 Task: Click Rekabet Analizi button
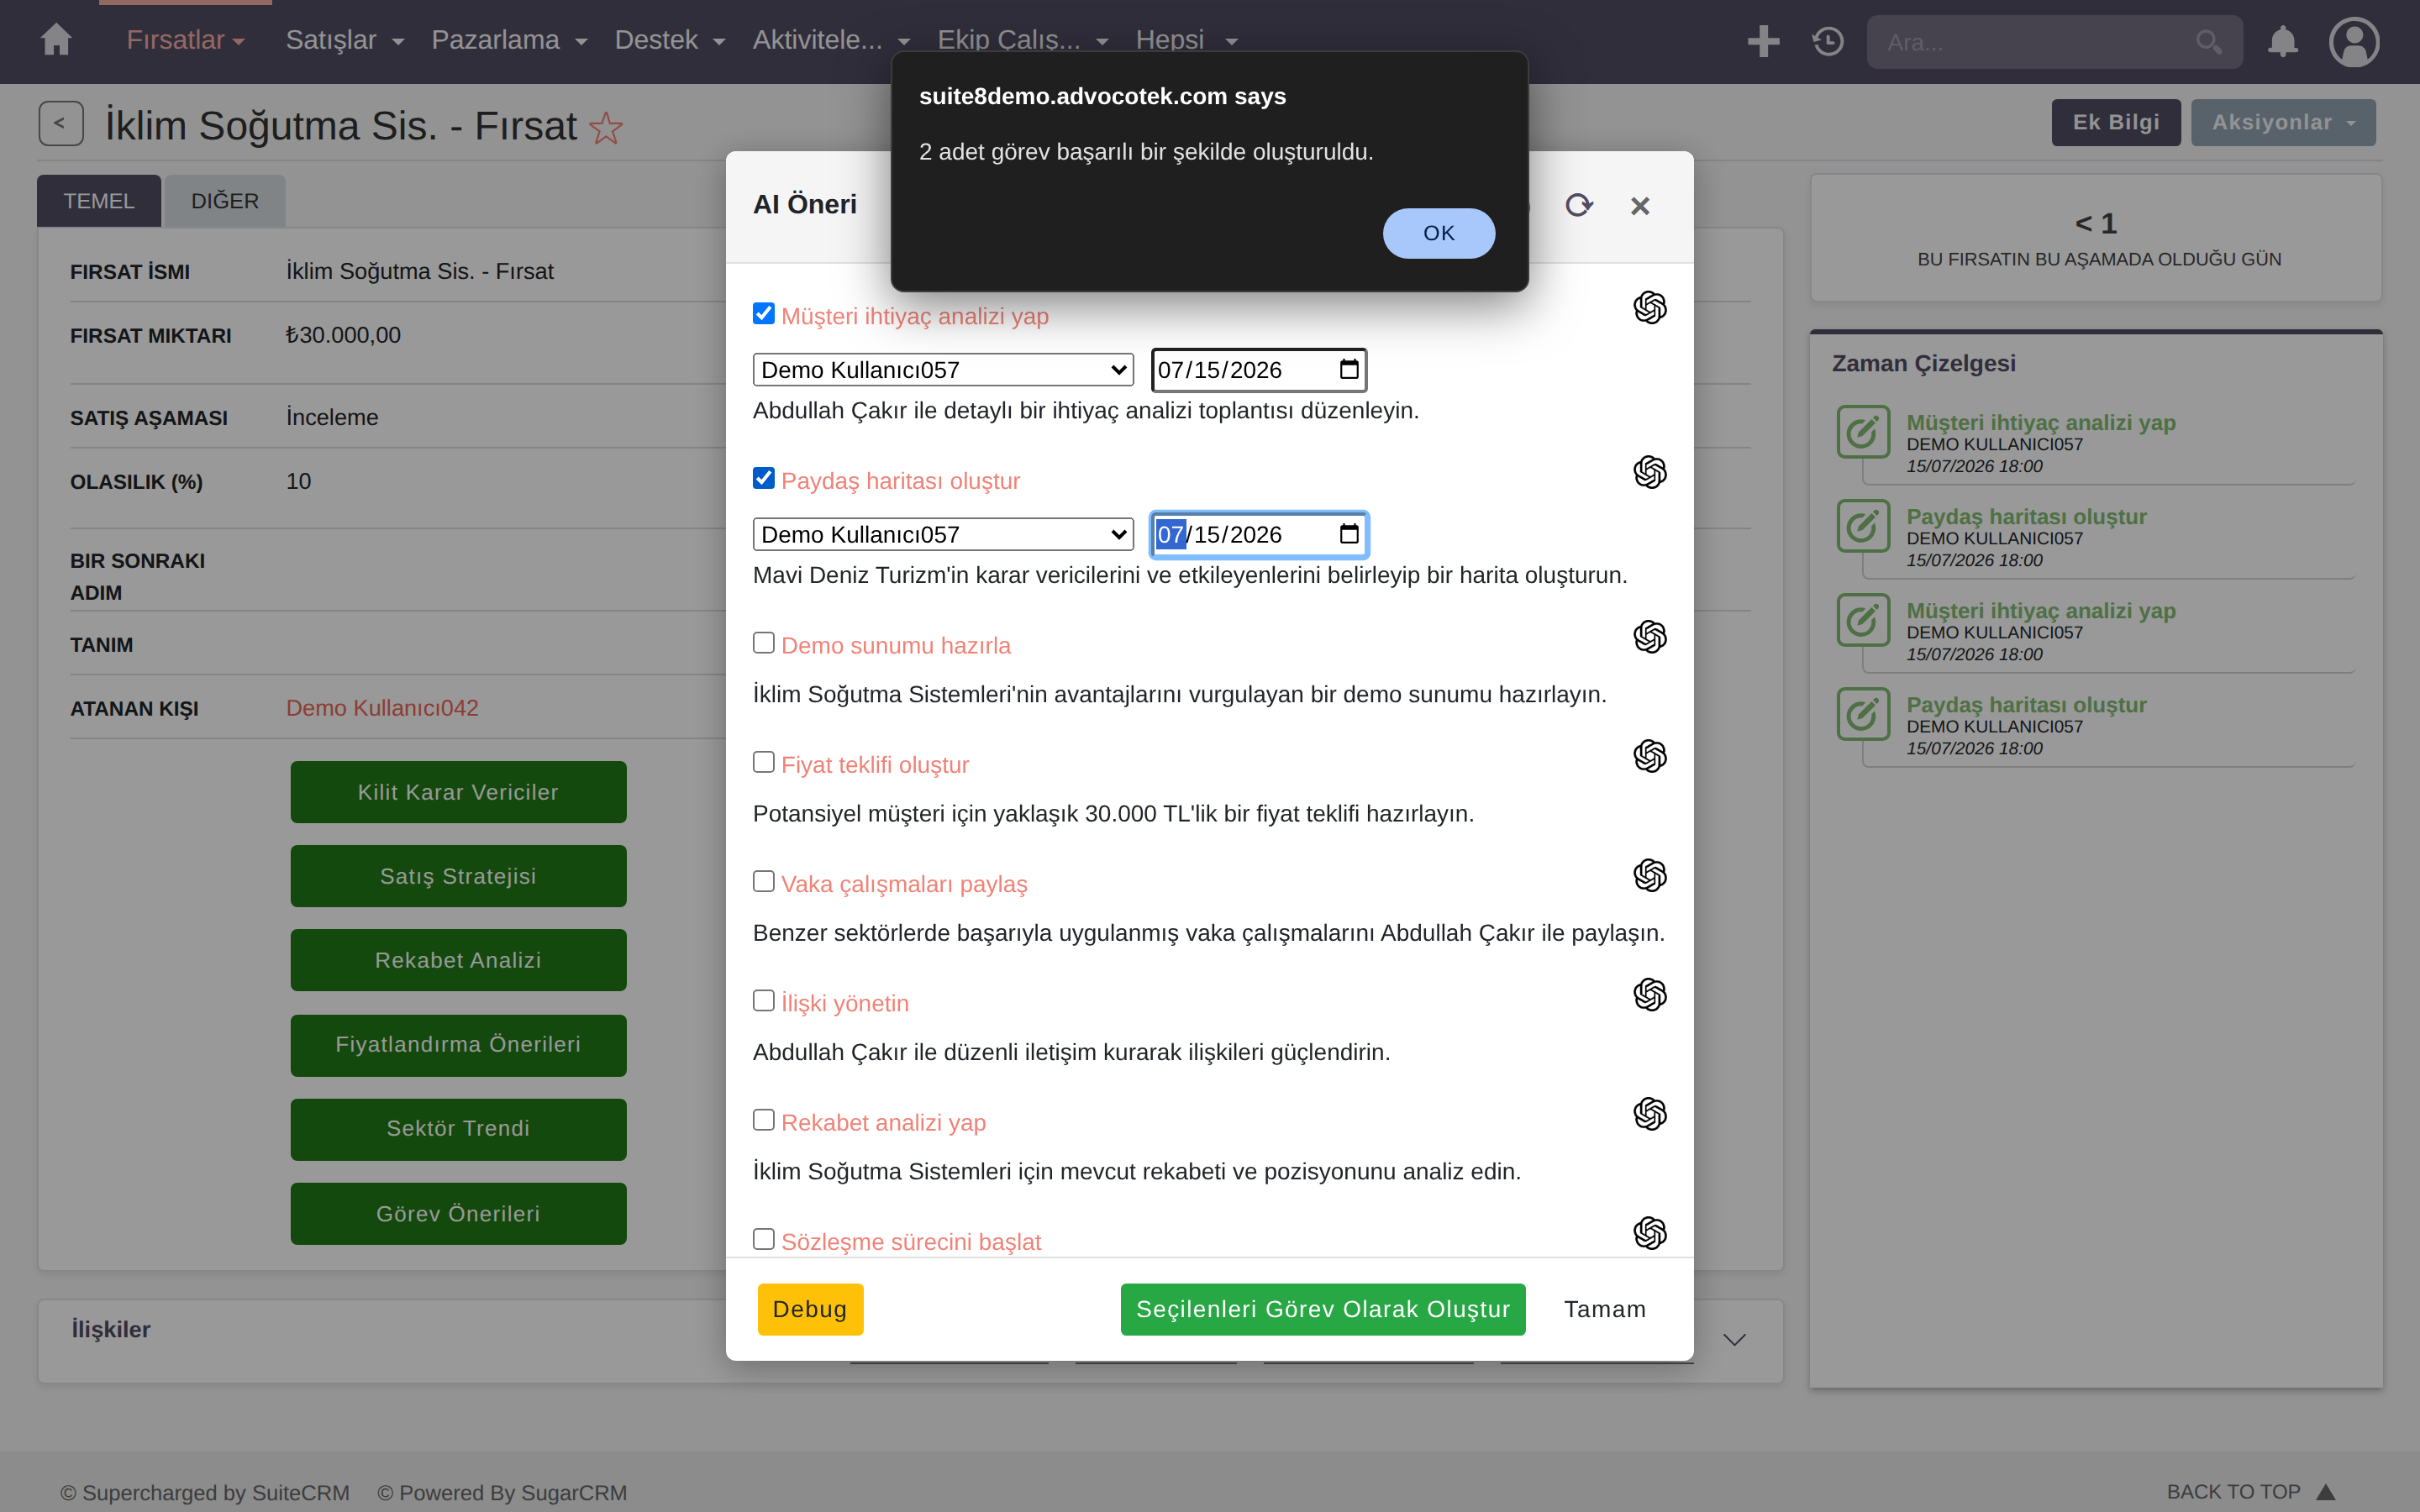[458, 960]
